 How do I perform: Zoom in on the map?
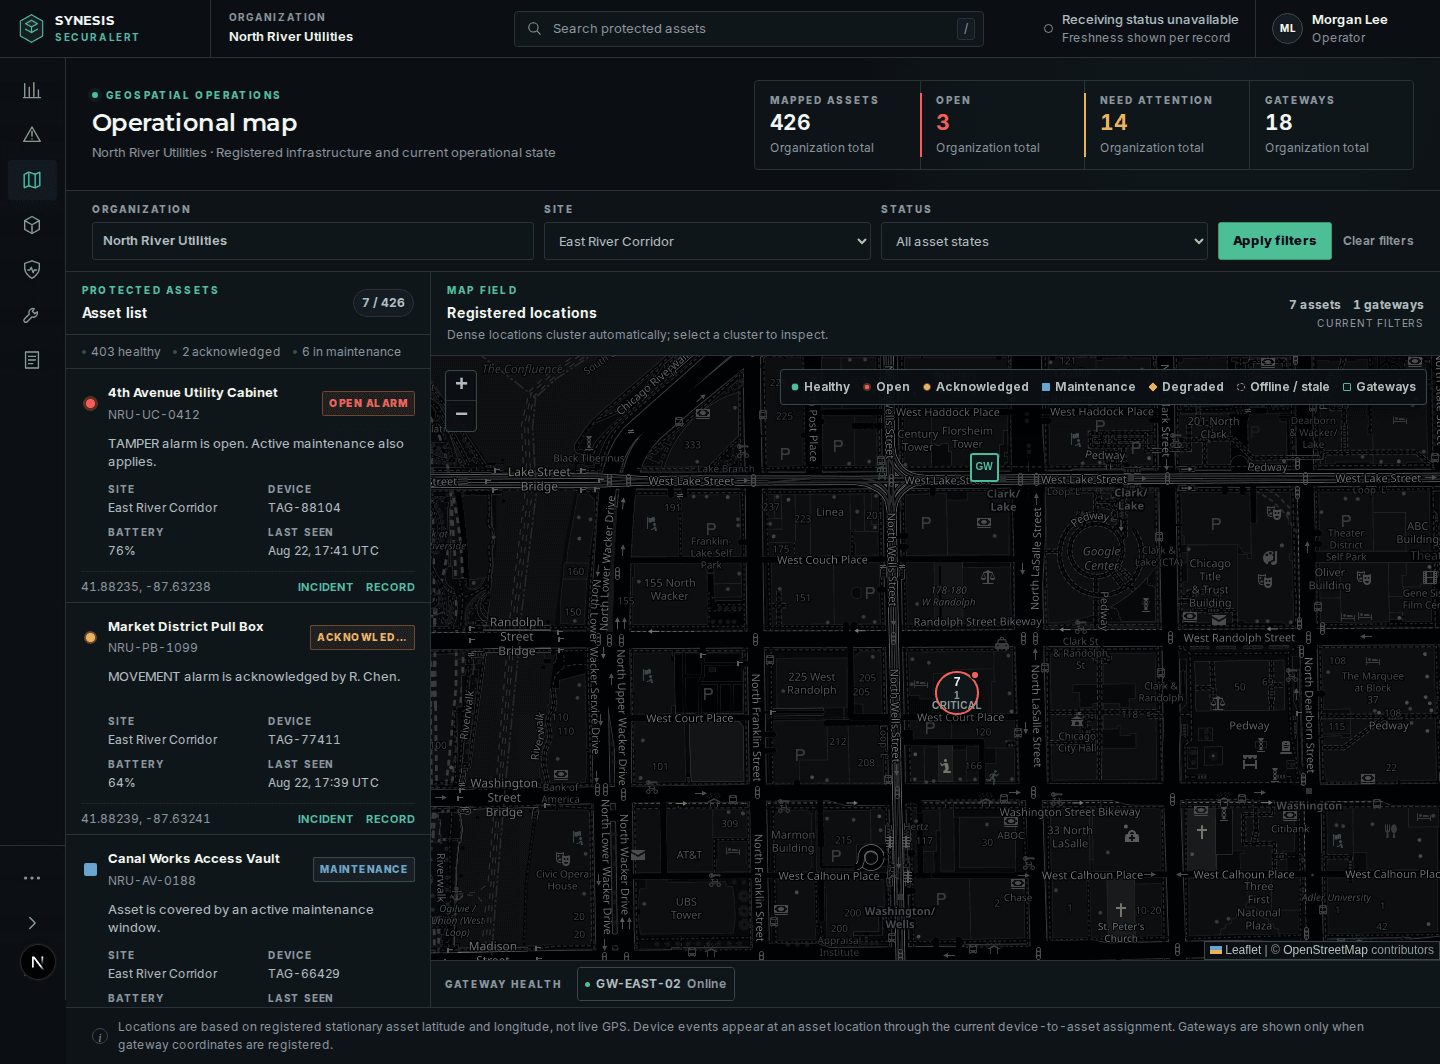(x=461, y=384)
